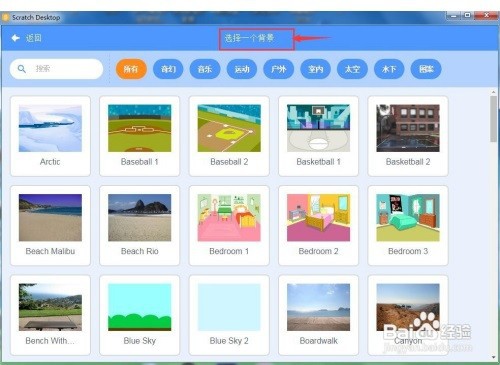Screen dimensions: 500x365
Task: Select the 室内 (Indoors) category filter
Action: 315,69
